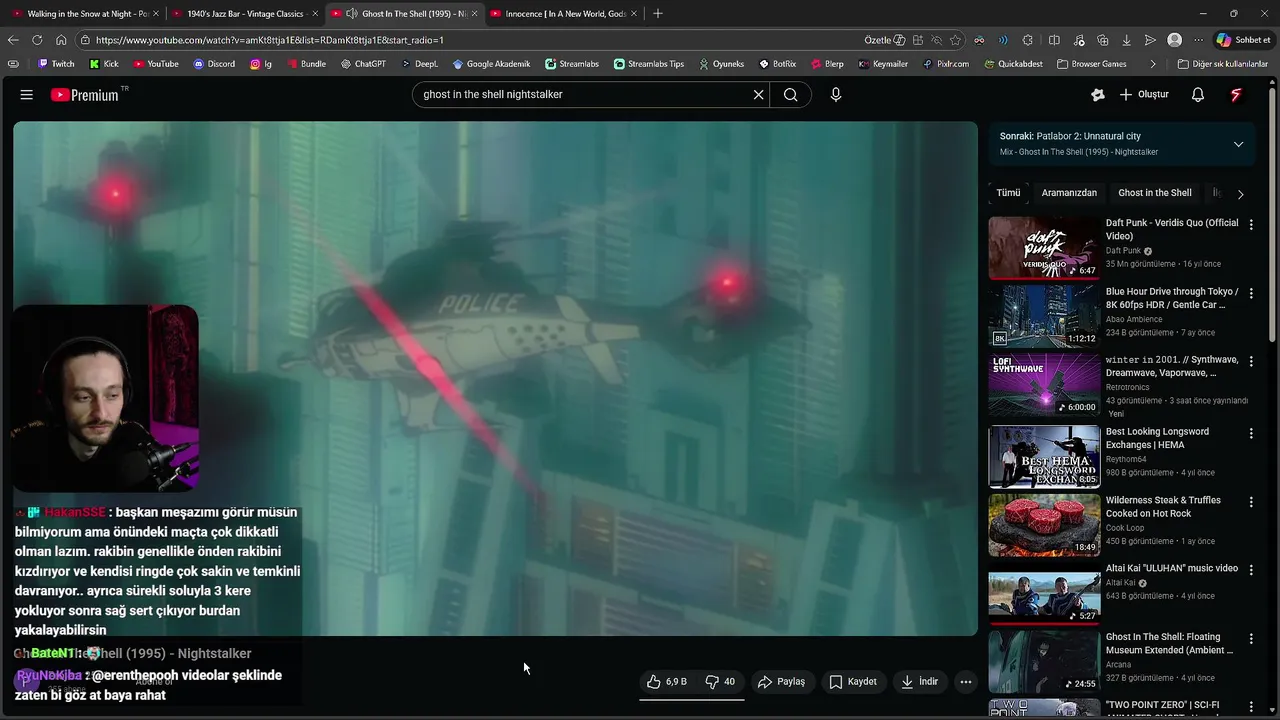Open the Twitch bookmark
Viewport: 1280px width, 720px height.
[56, 64]
